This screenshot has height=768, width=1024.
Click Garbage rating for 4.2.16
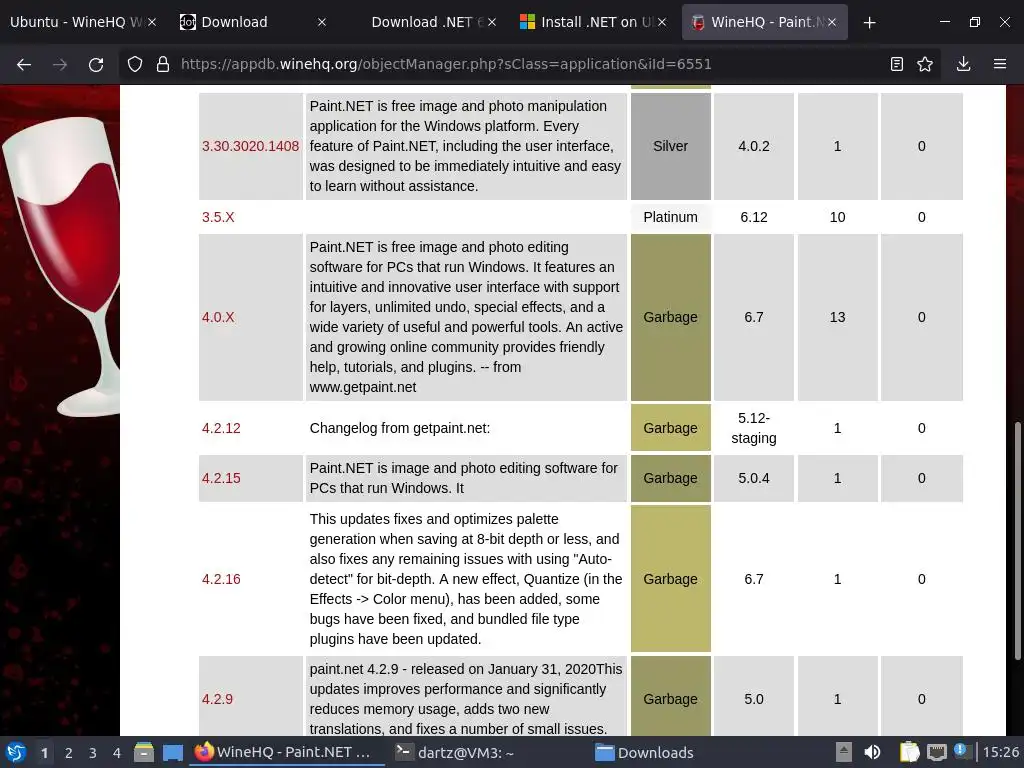click(671, 579)
